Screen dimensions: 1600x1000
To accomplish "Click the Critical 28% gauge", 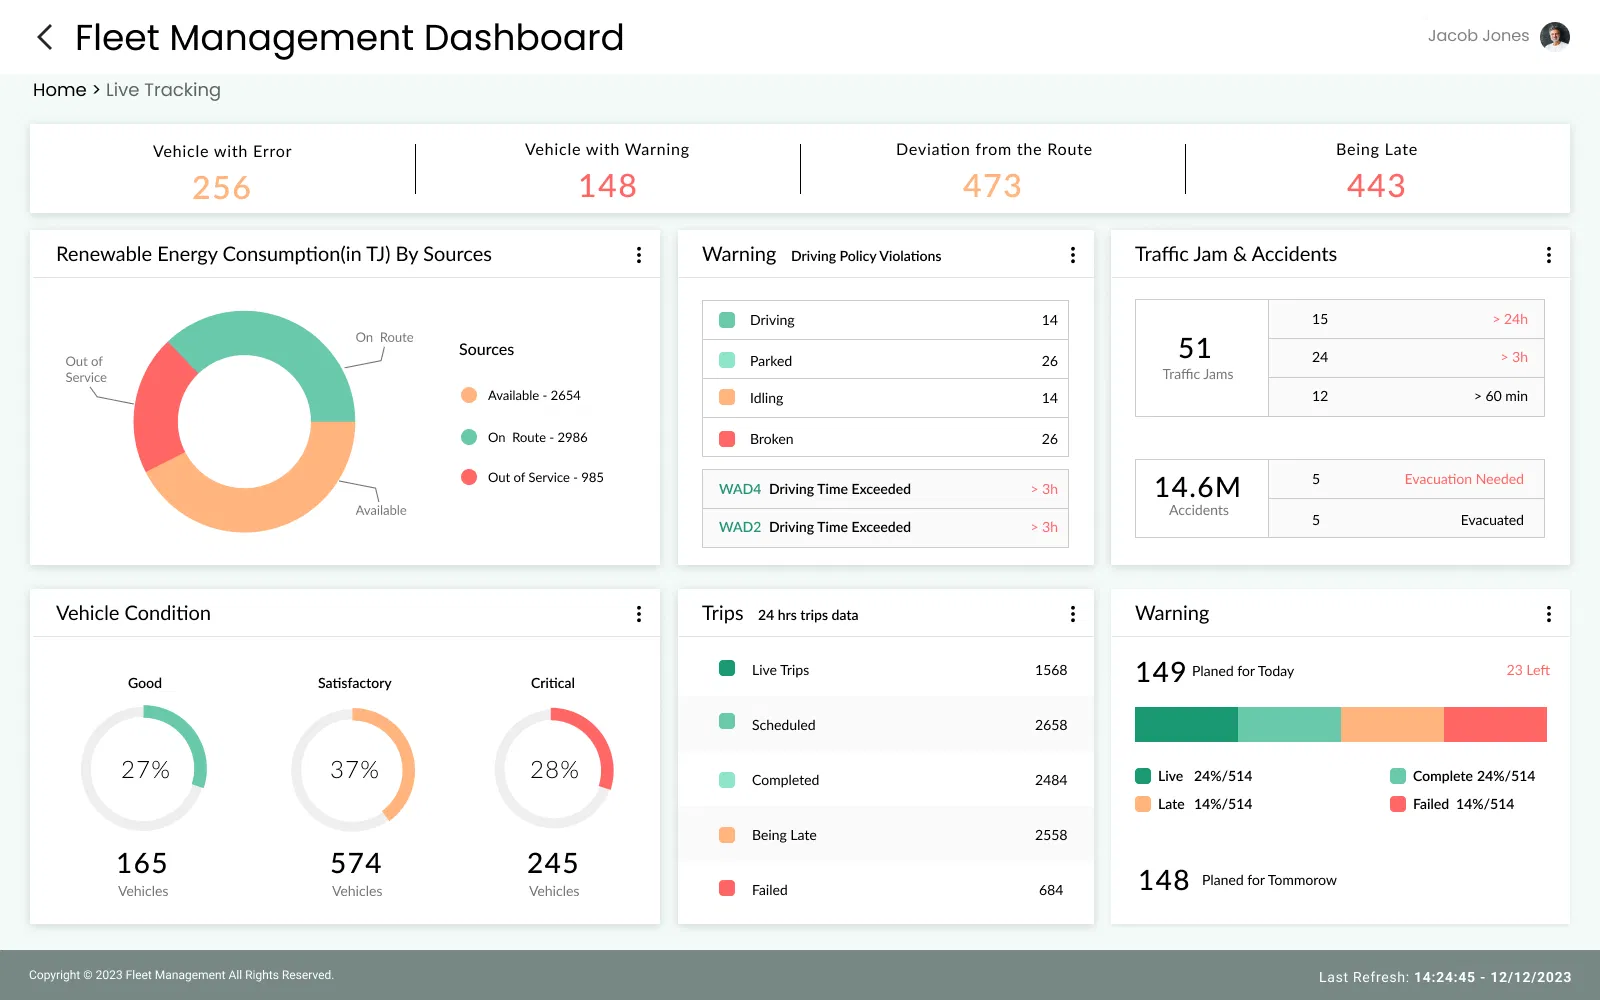I will point(554,769).
